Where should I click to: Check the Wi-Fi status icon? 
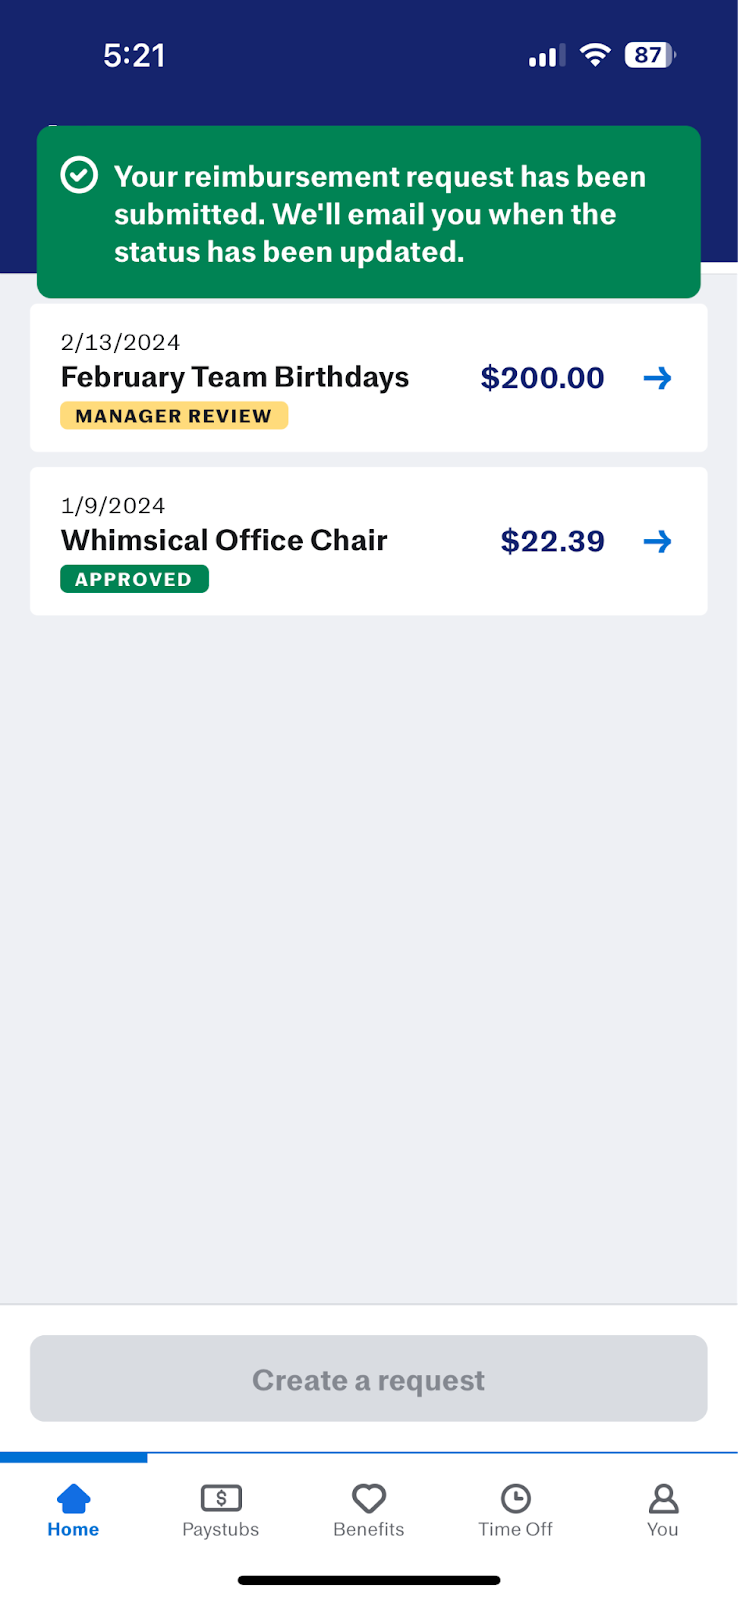coord(595,56)
